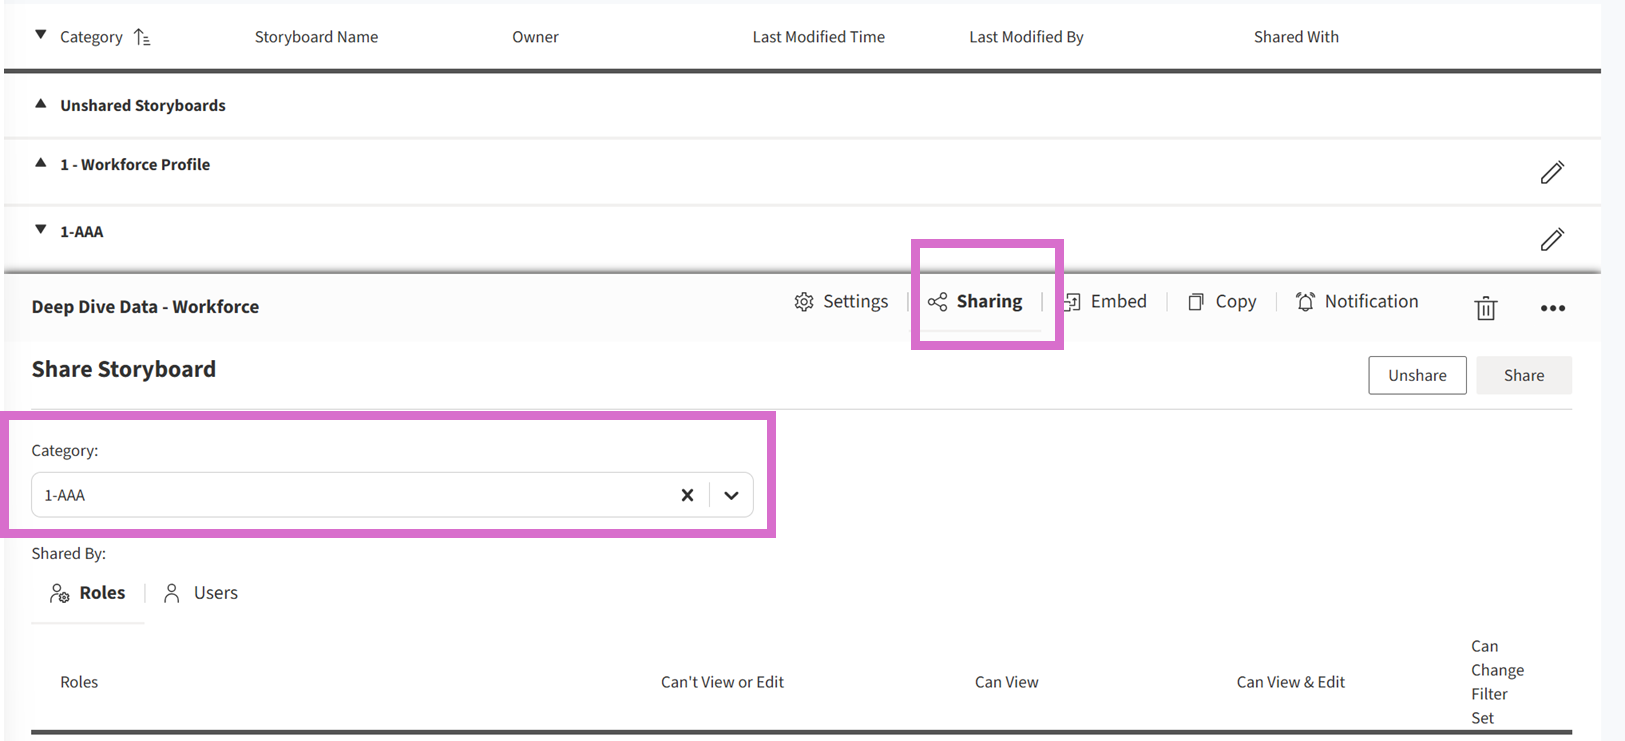Click inside the Category input field

[x=350, y=495]
